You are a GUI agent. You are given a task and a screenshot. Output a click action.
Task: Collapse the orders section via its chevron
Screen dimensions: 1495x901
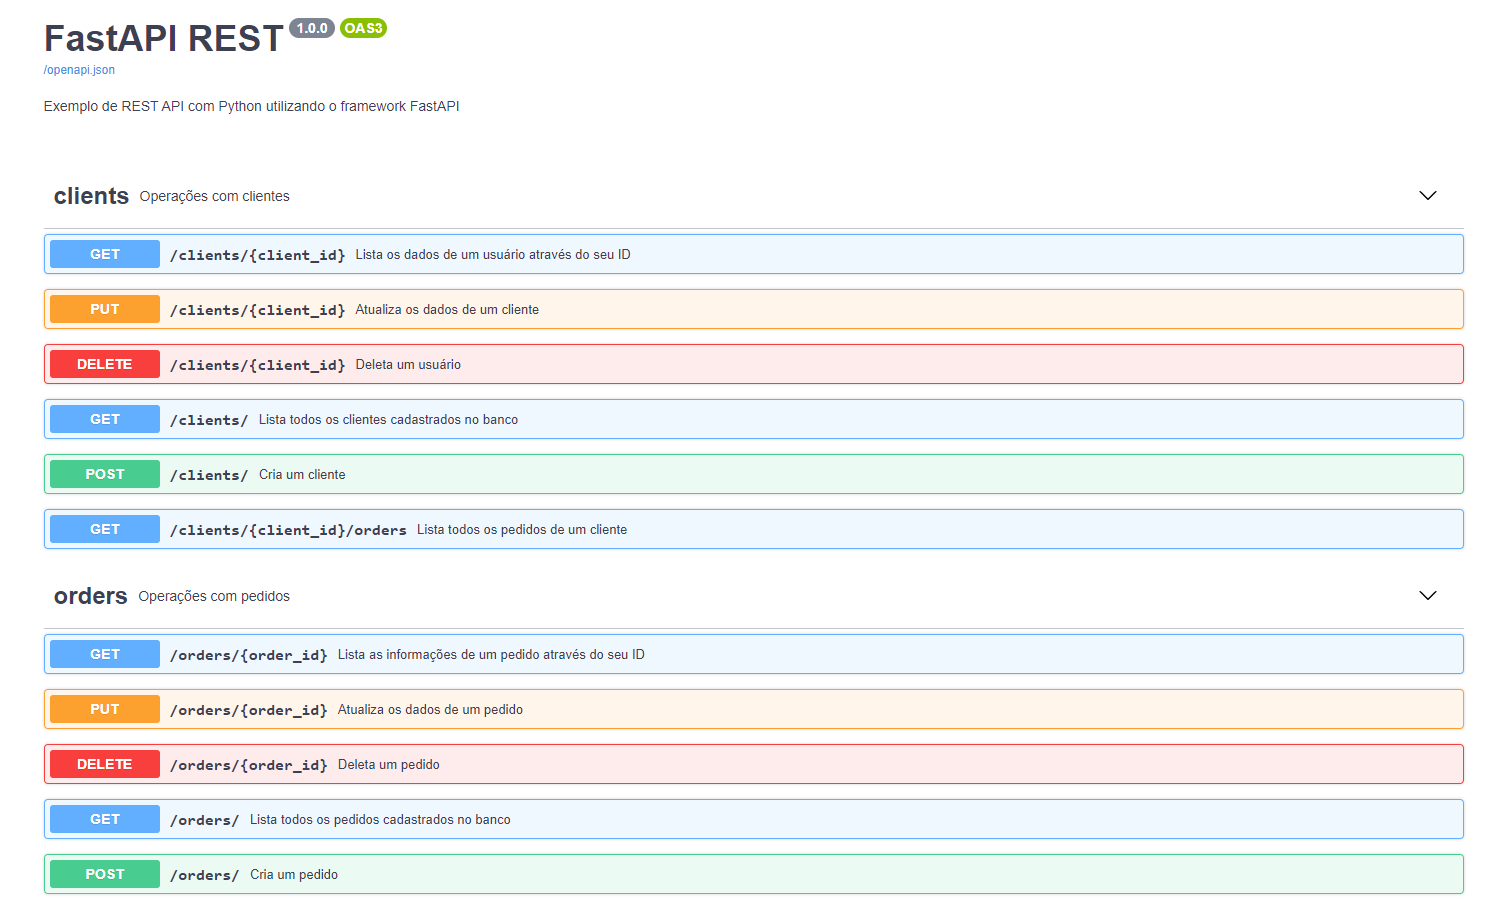click(x=1428, y=595)
